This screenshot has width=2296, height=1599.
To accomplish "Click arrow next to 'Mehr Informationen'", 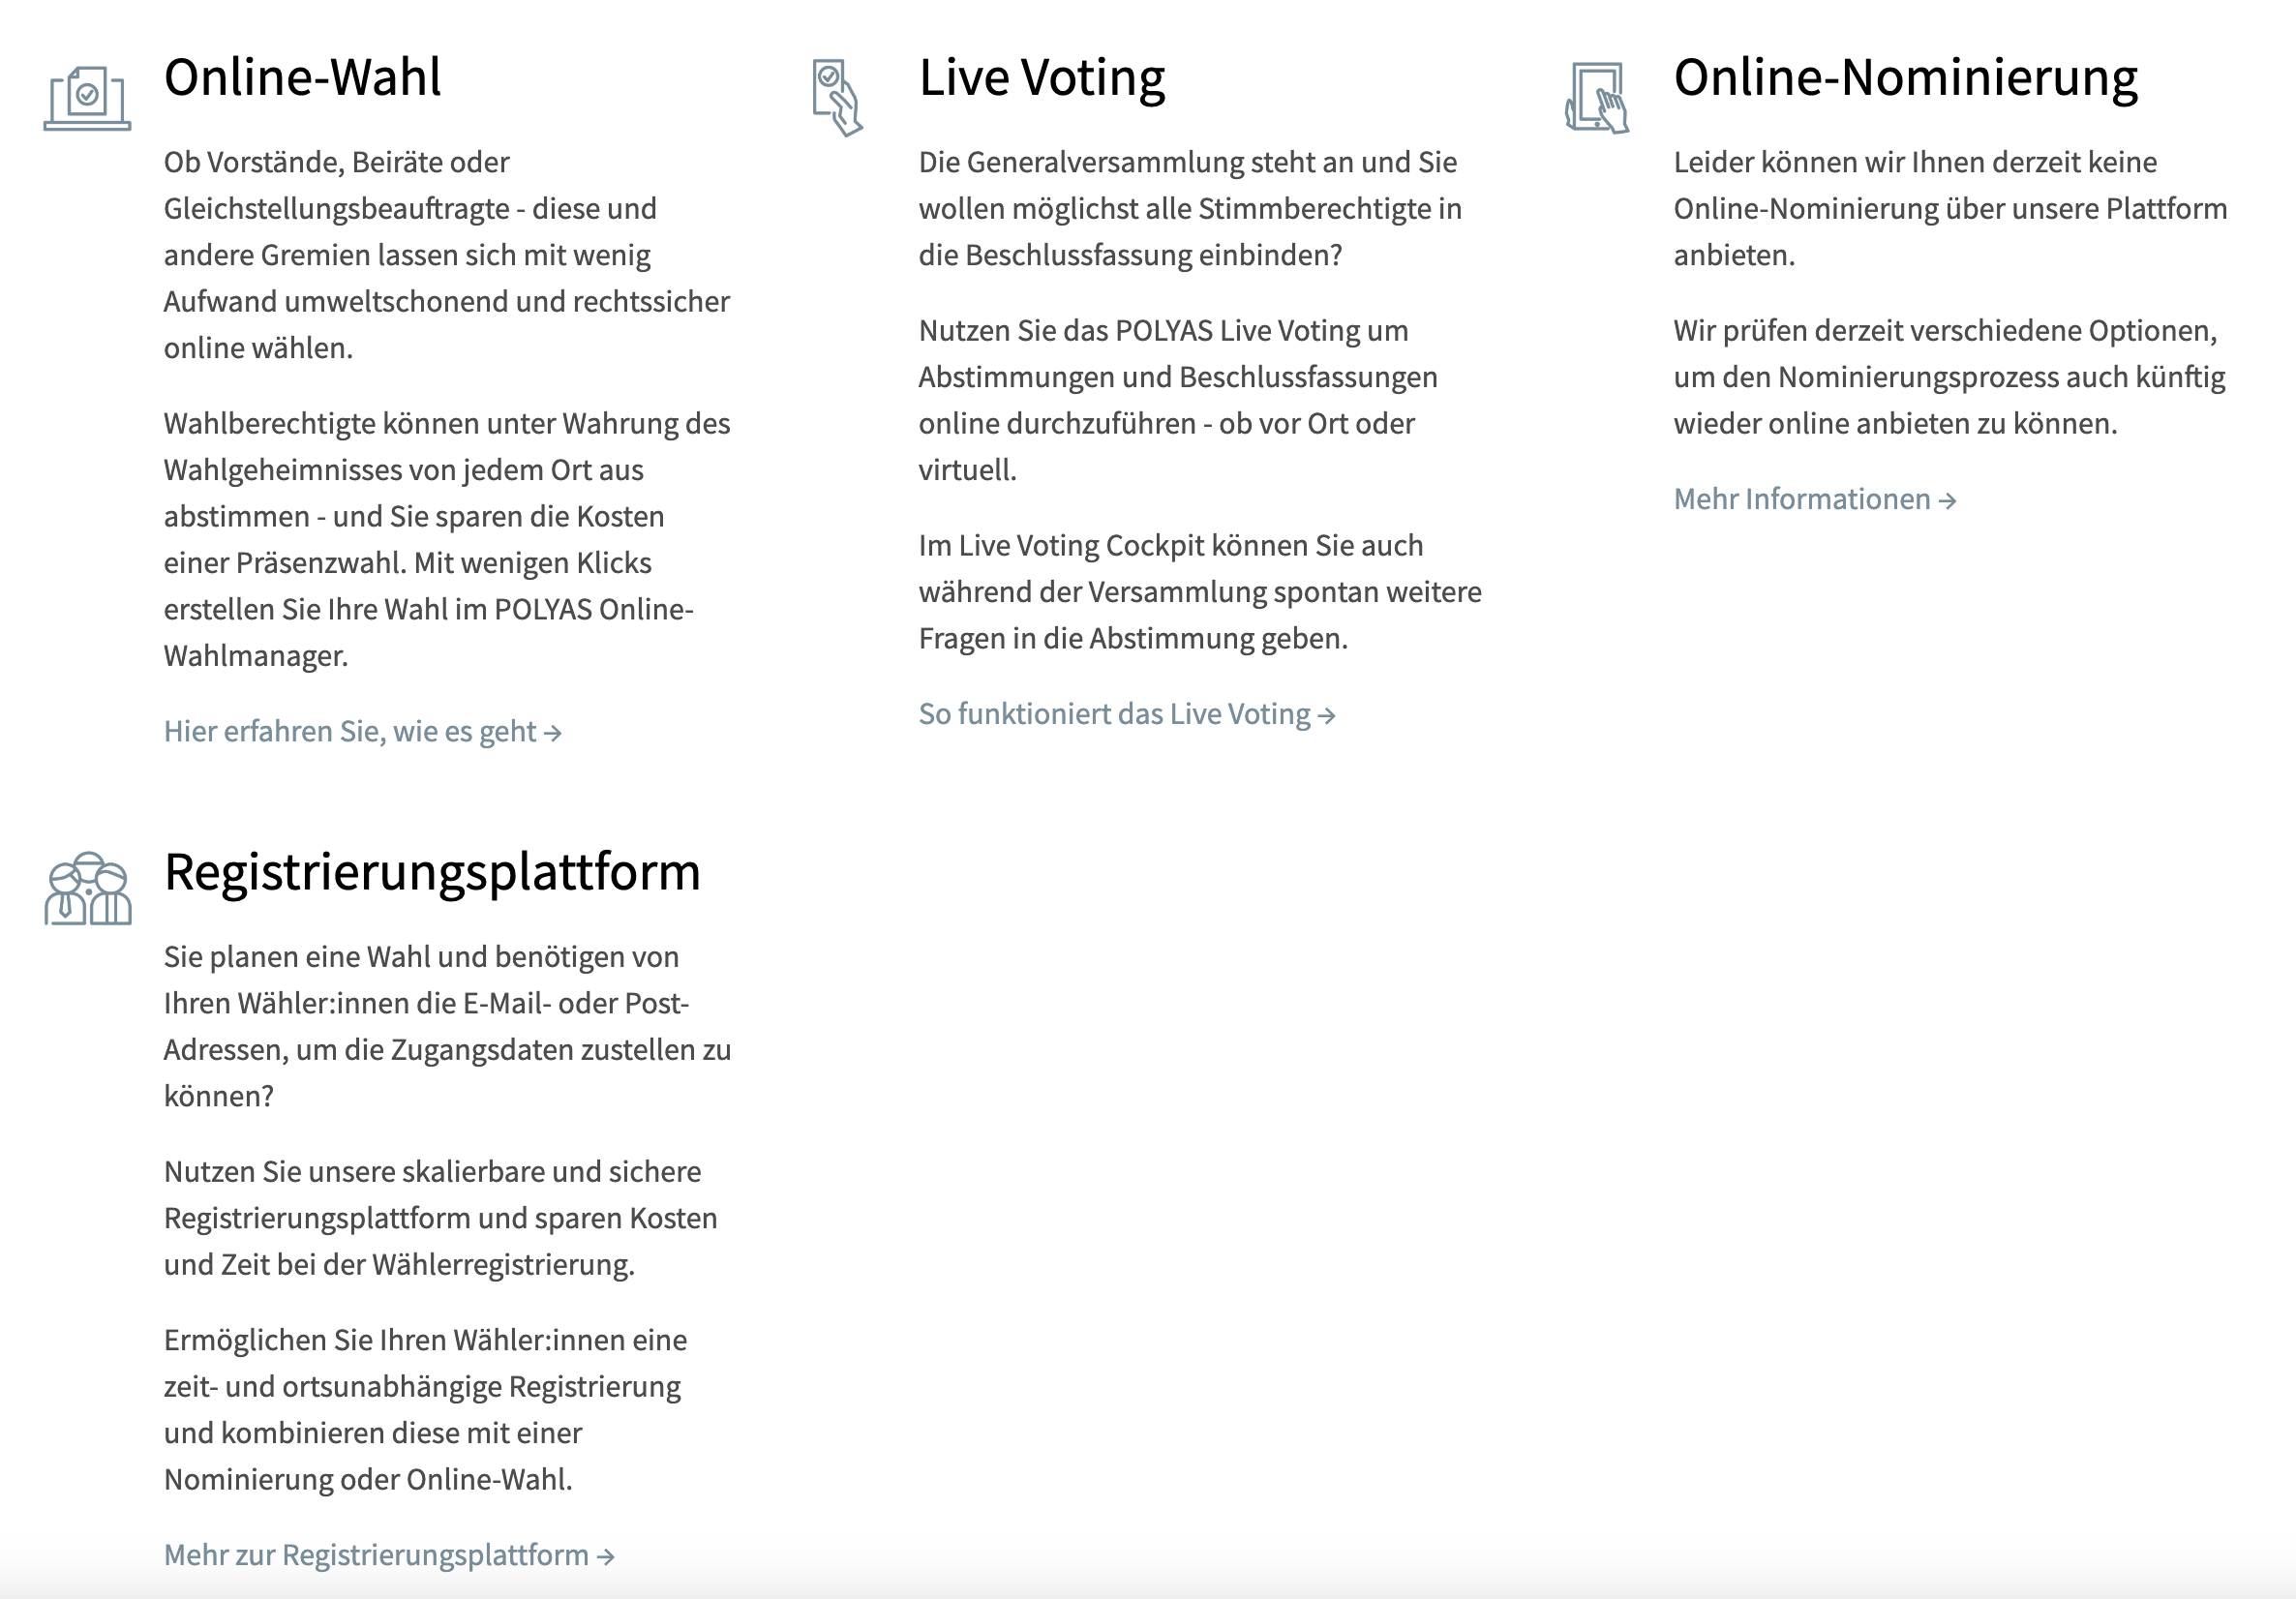I will (x=1947, y=501).
